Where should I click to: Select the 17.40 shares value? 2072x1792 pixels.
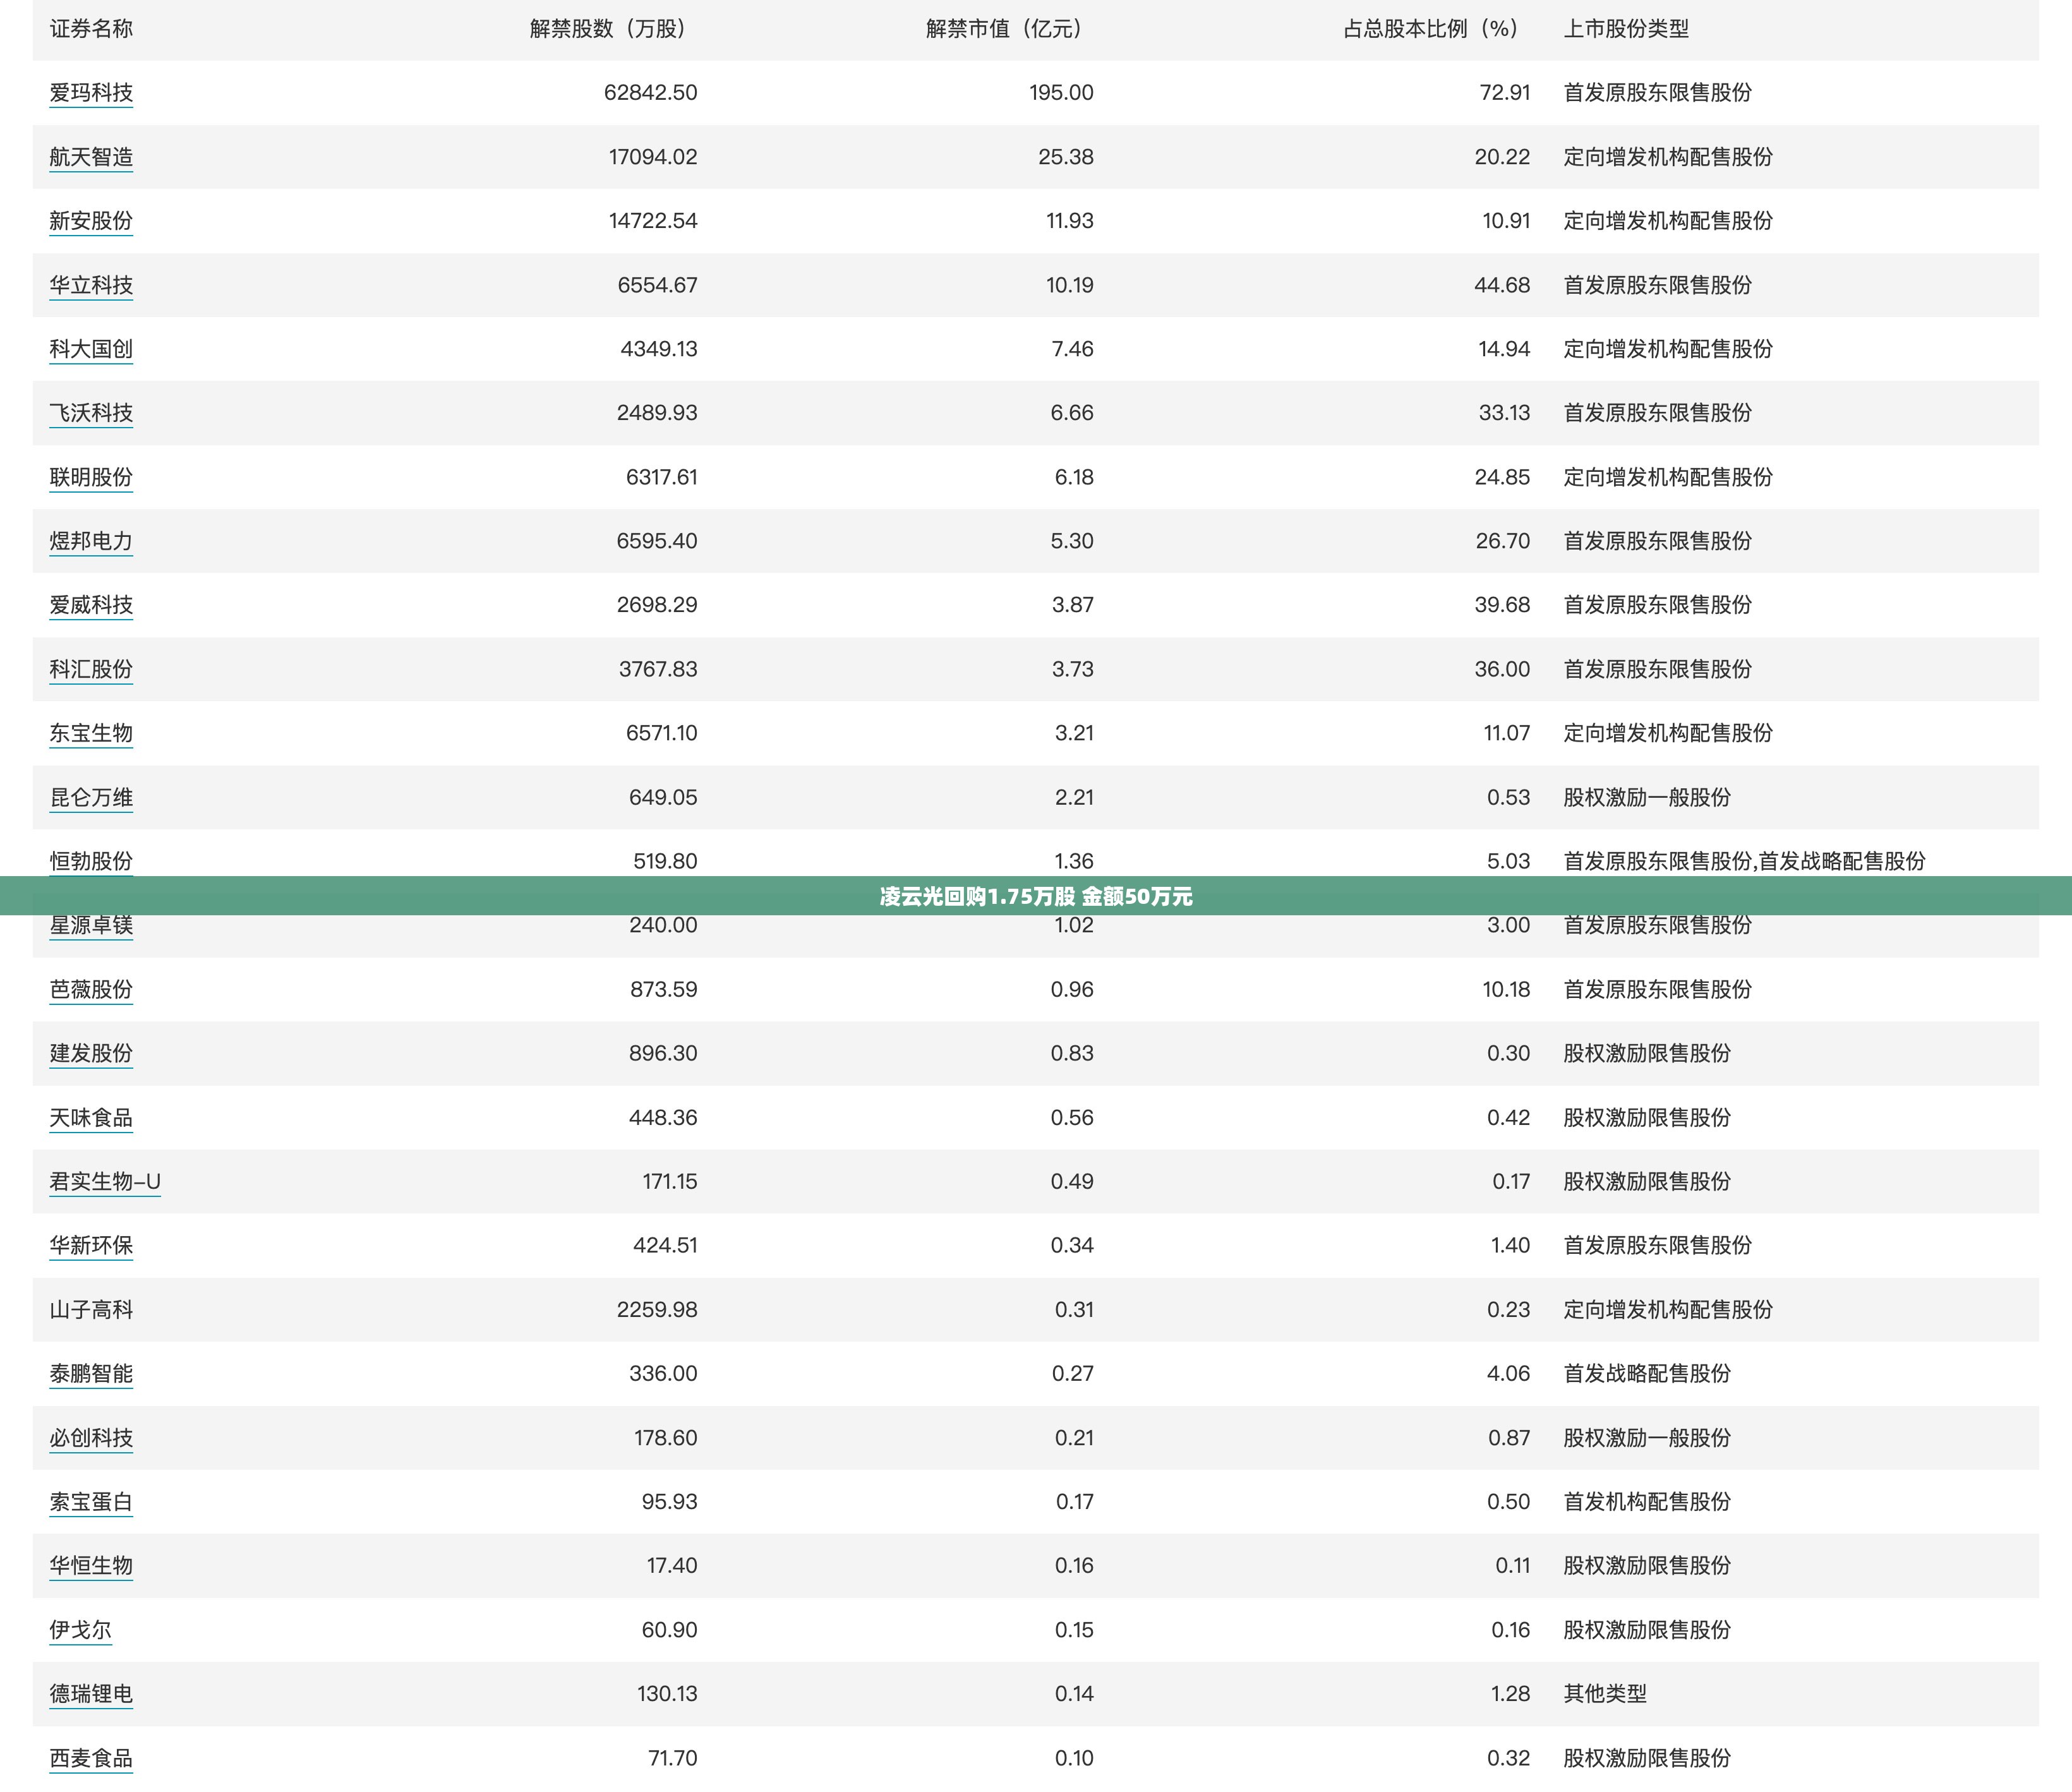[672, 1565]
